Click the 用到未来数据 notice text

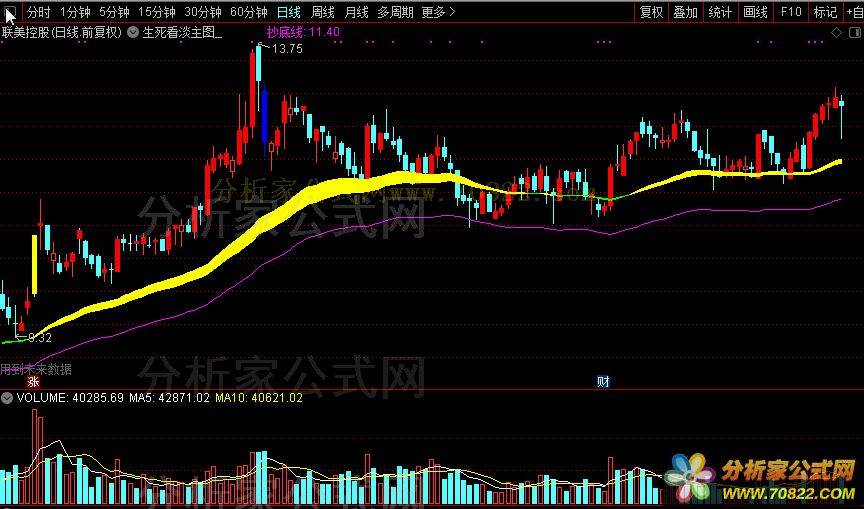36,369
